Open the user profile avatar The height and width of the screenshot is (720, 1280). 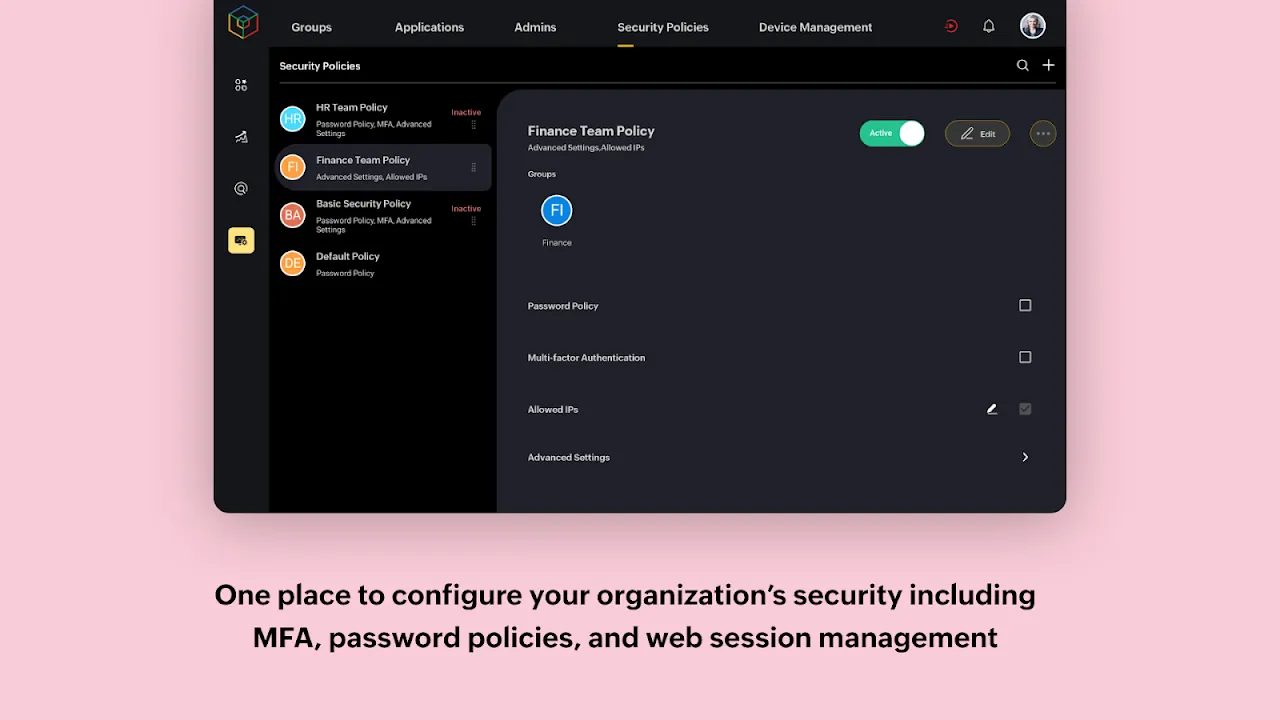point(1033,26)
